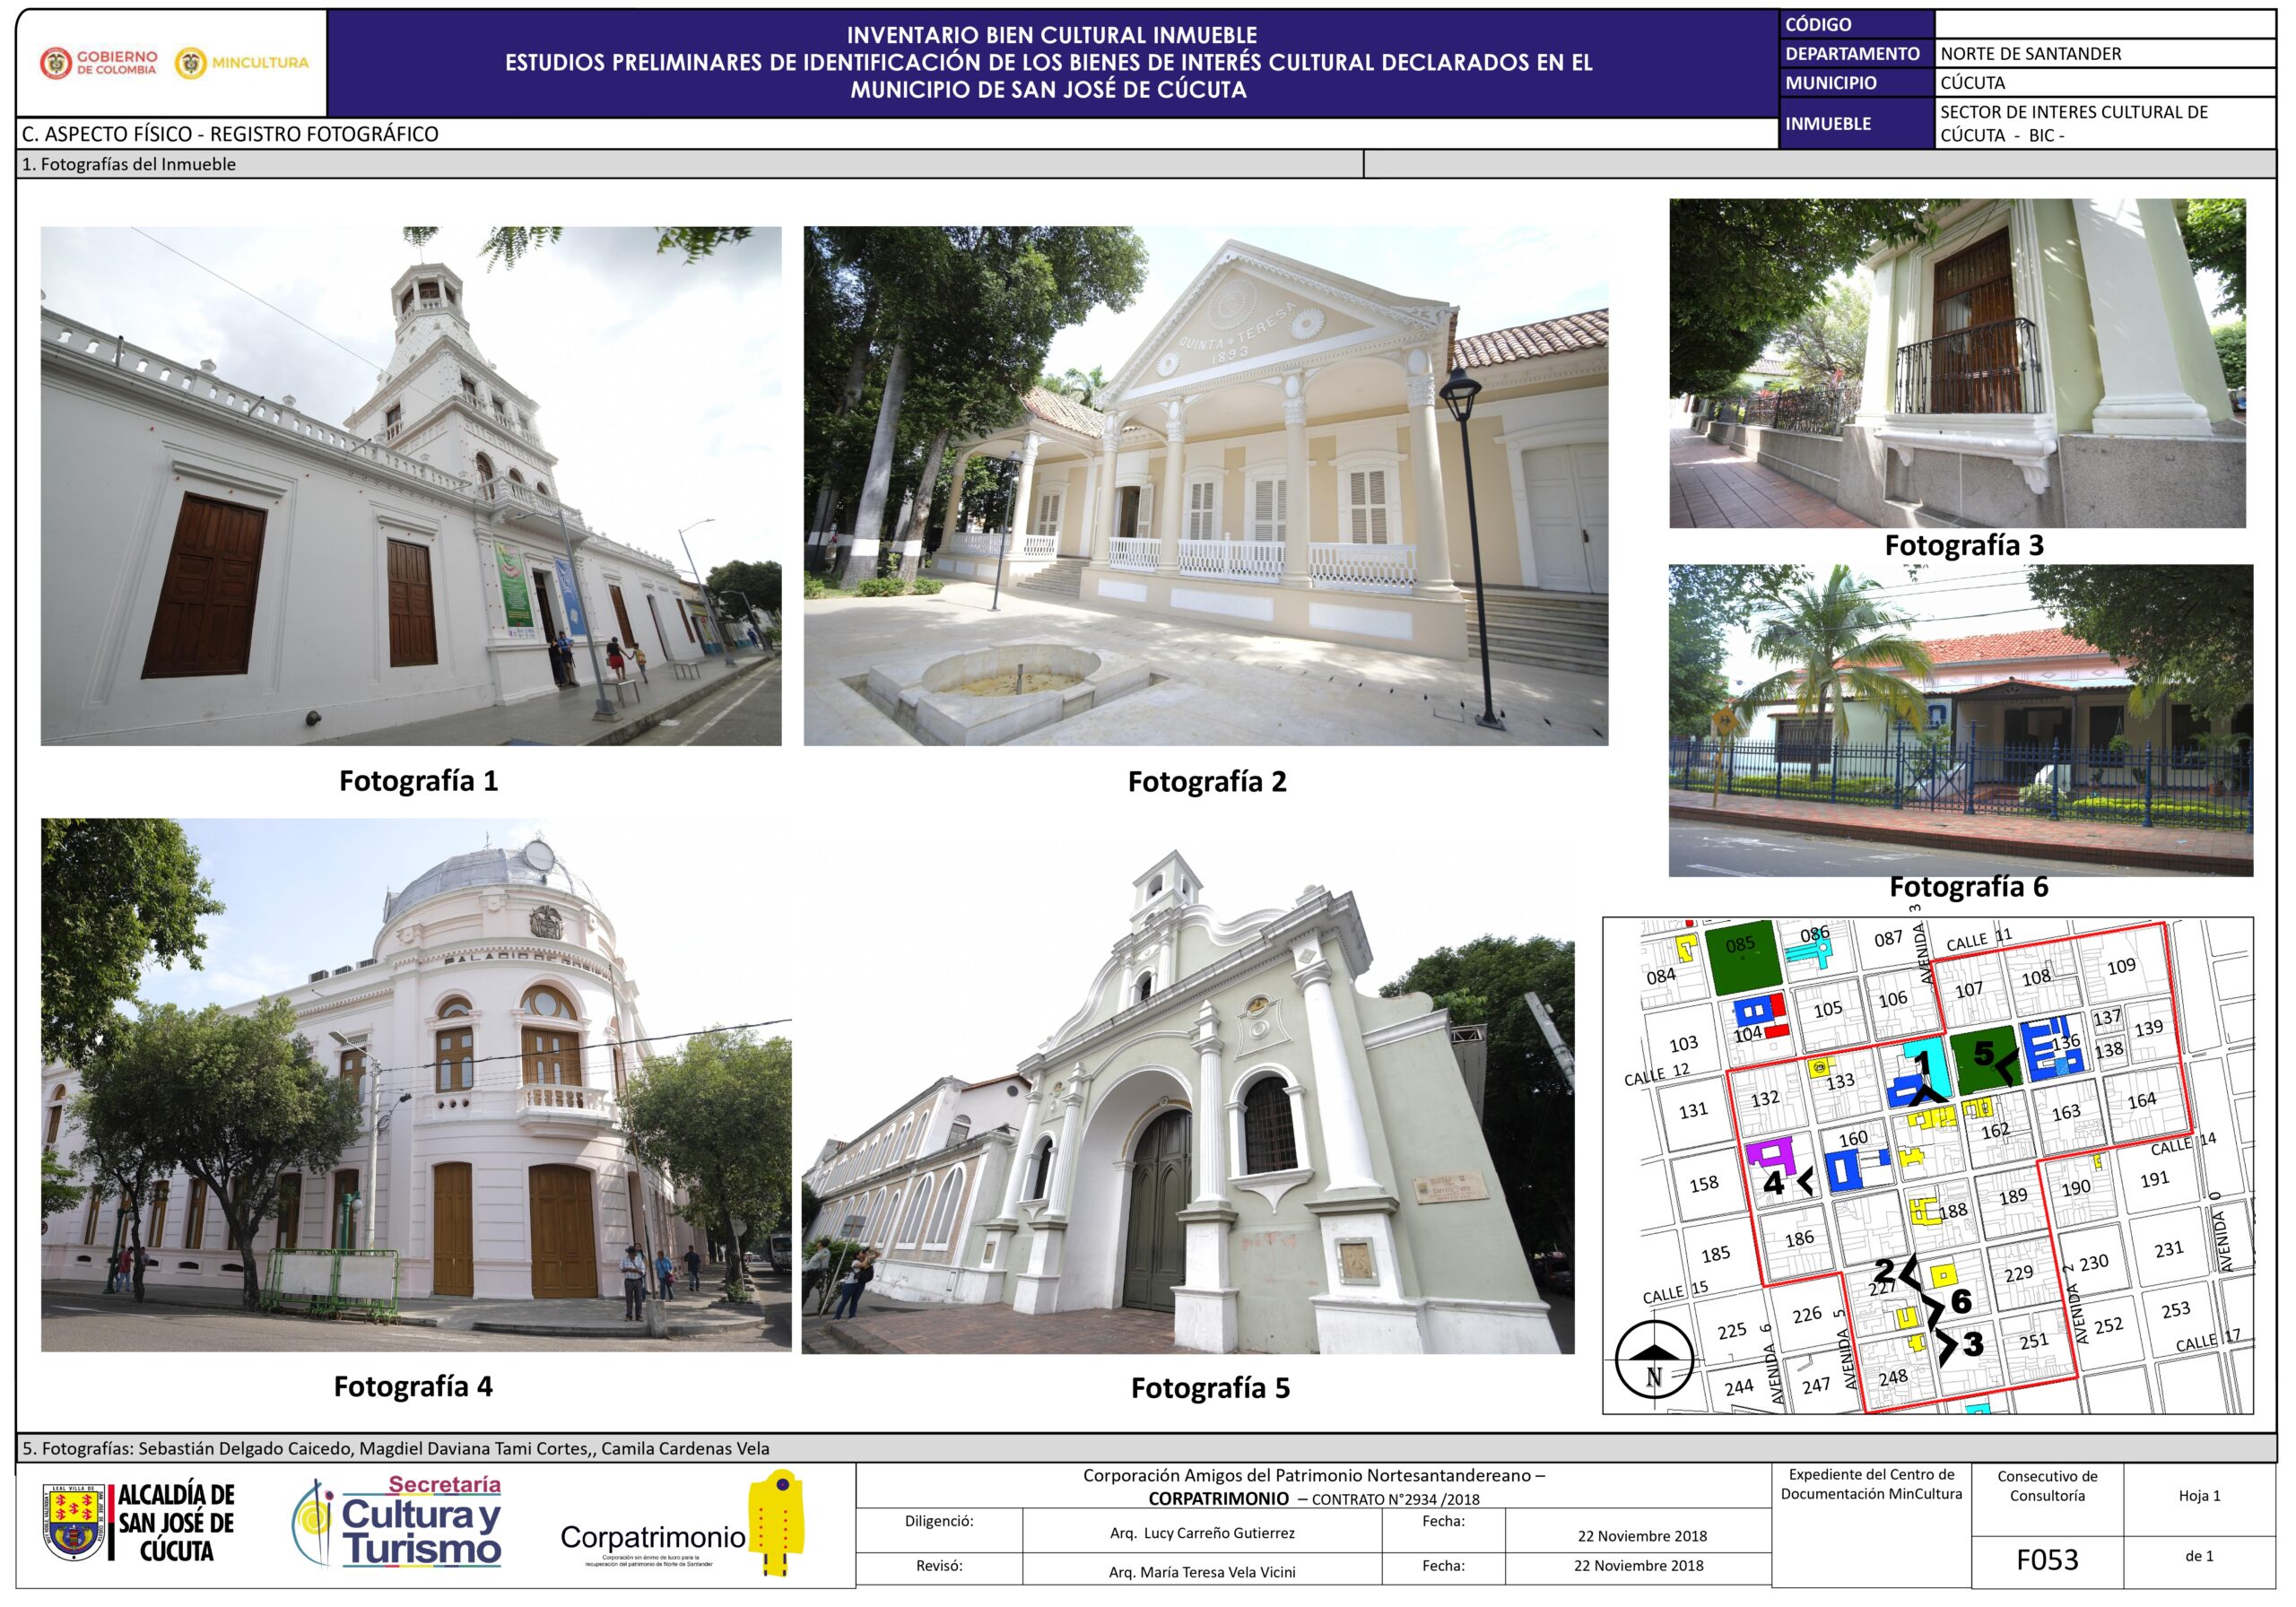Click map marker number 6

[x=1961, y=1301]
